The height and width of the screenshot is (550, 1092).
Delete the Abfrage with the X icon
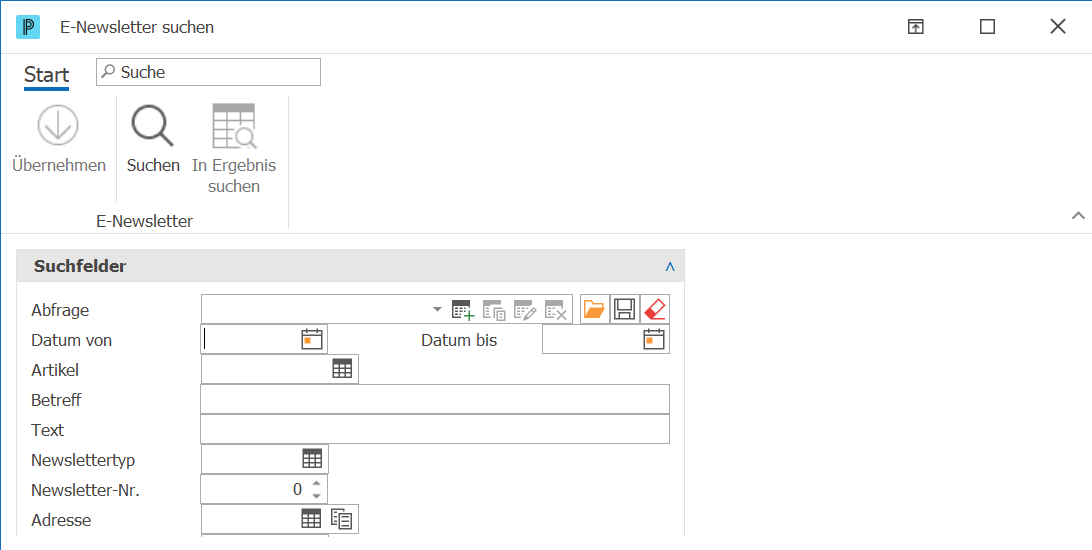(556, 310)
